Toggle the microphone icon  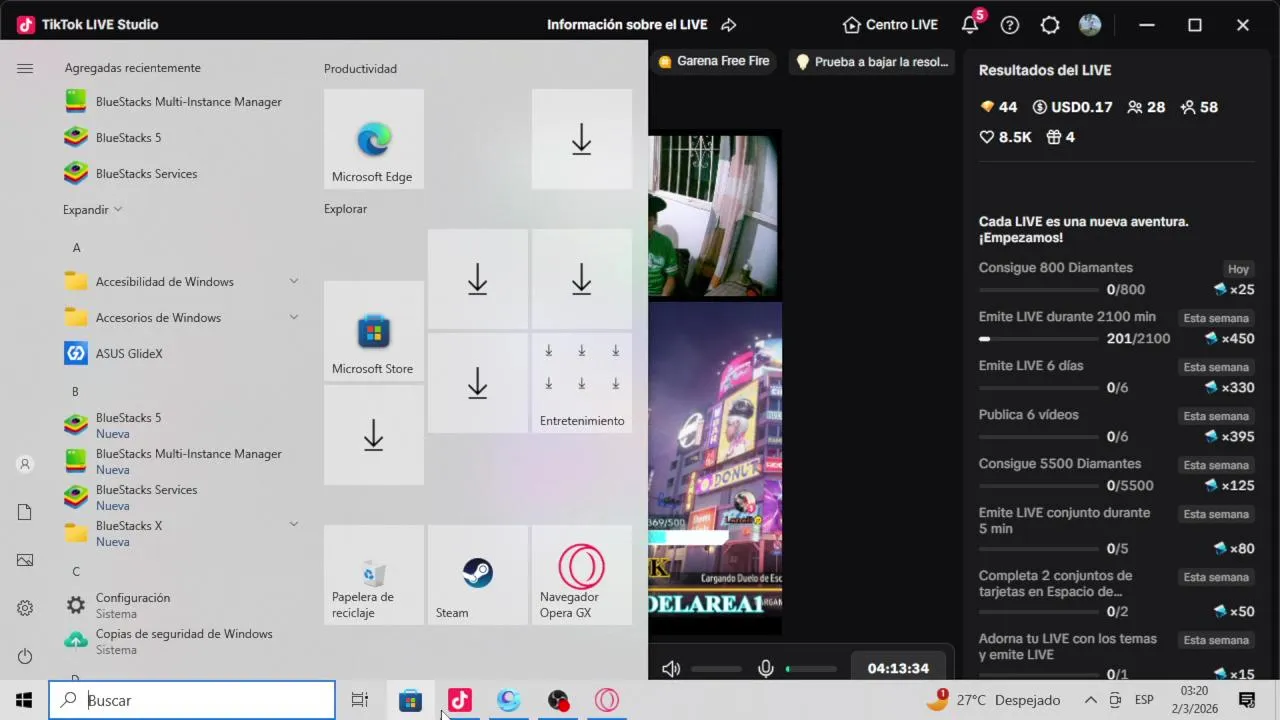click(x=766, y=669)
